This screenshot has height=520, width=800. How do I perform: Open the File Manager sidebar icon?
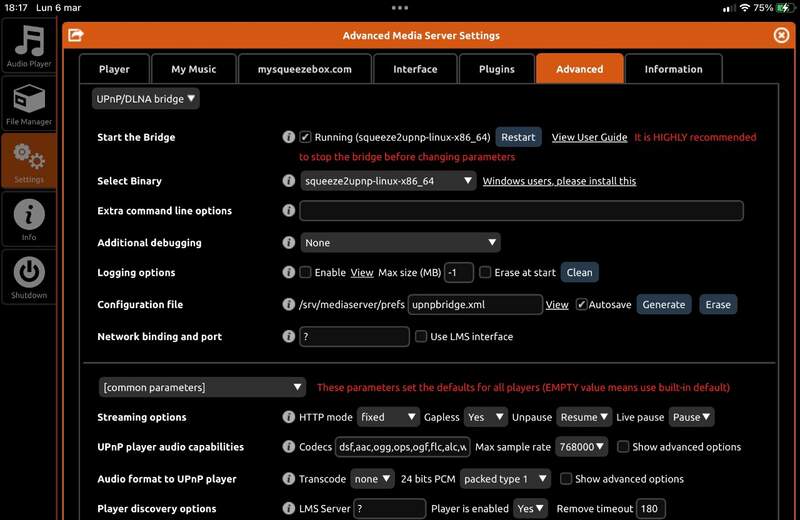pyautogui.click(x=29, y=104)
